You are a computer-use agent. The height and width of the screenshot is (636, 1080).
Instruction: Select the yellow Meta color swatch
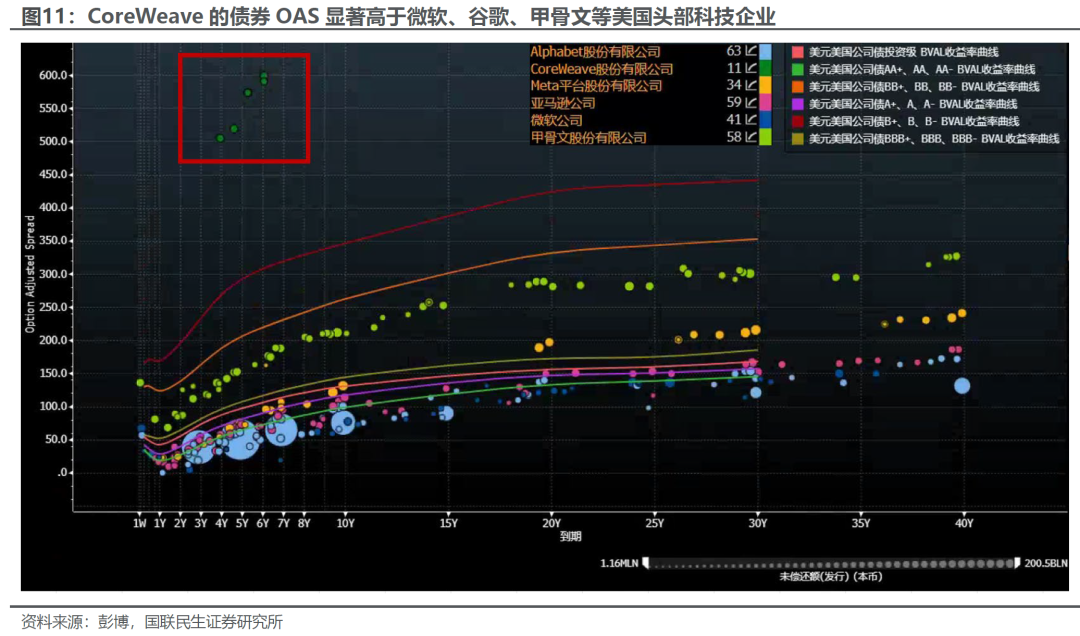pos(765,85)
